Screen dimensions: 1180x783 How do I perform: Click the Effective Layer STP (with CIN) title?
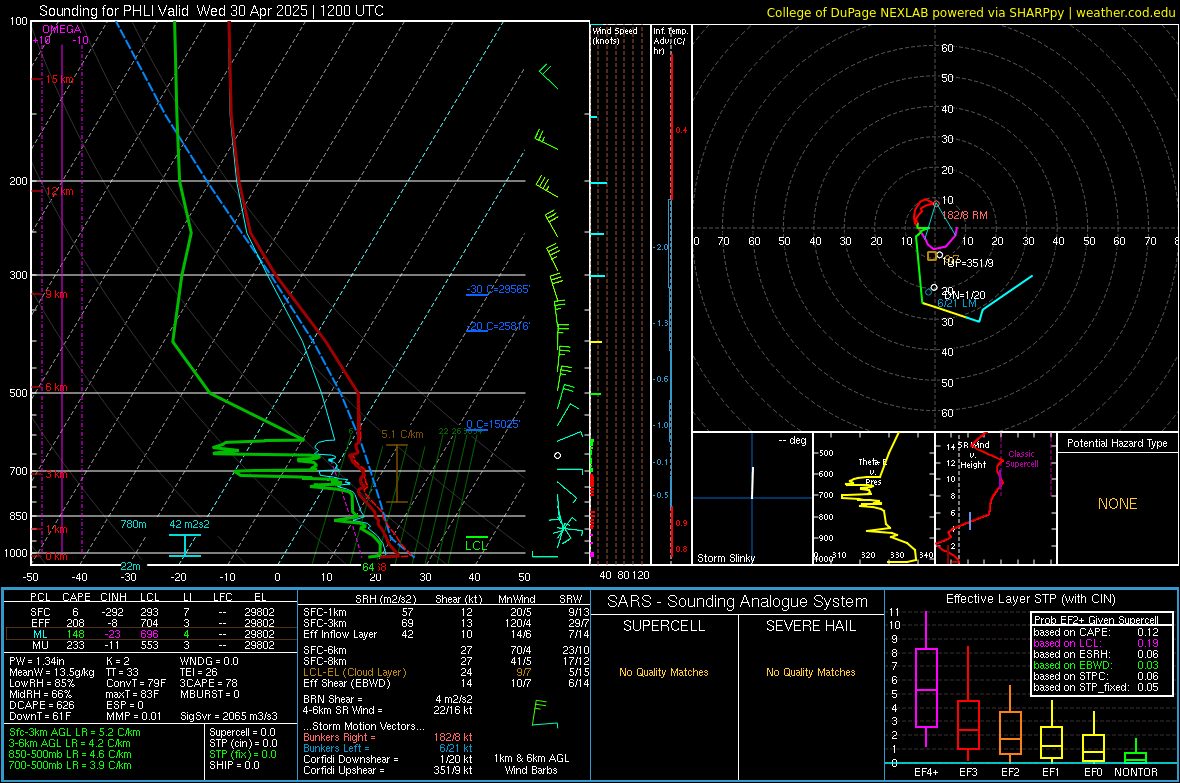(1030, 599)
